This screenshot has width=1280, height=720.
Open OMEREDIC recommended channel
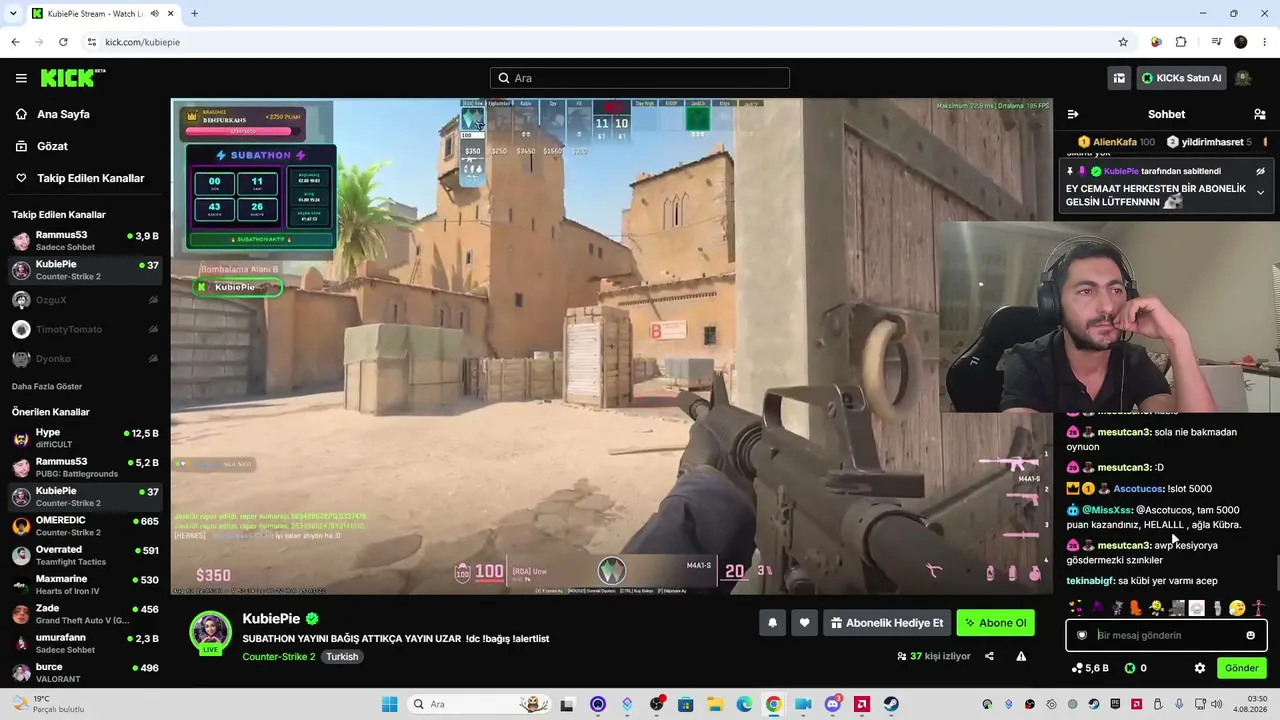pyautogui.click(x=85, y=526)
